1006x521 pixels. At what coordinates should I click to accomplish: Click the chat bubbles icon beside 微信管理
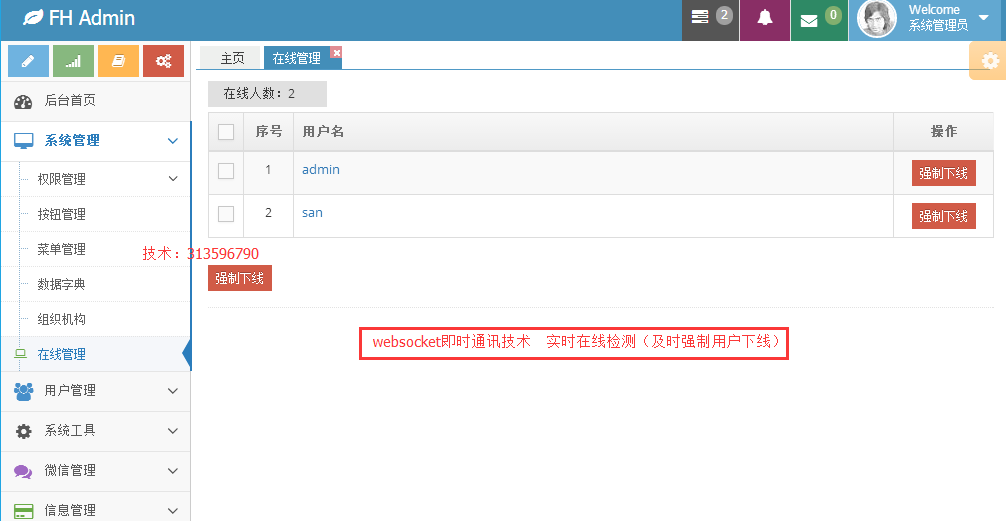(23, 472)
